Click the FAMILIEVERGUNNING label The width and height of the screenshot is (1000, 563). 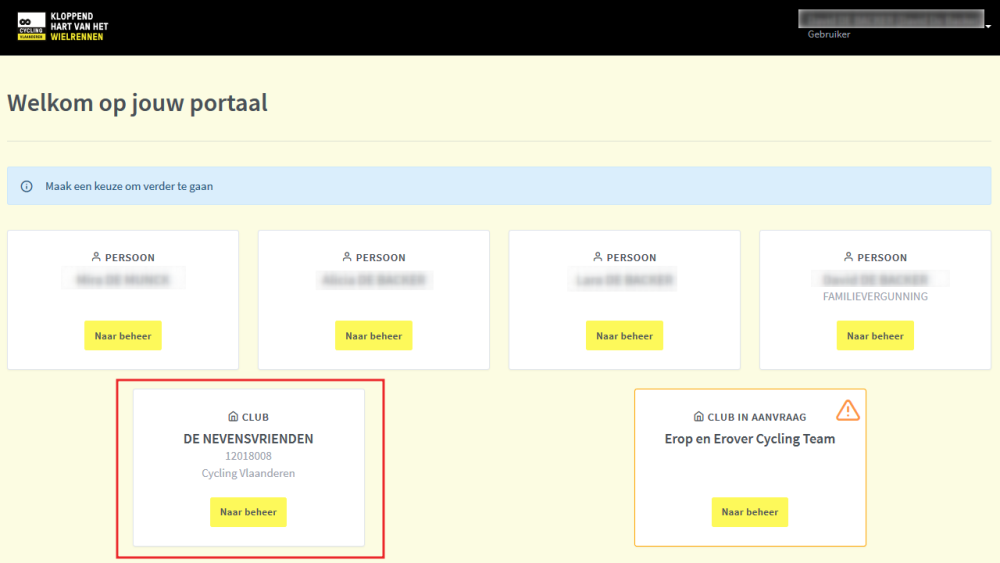(875, 296)
